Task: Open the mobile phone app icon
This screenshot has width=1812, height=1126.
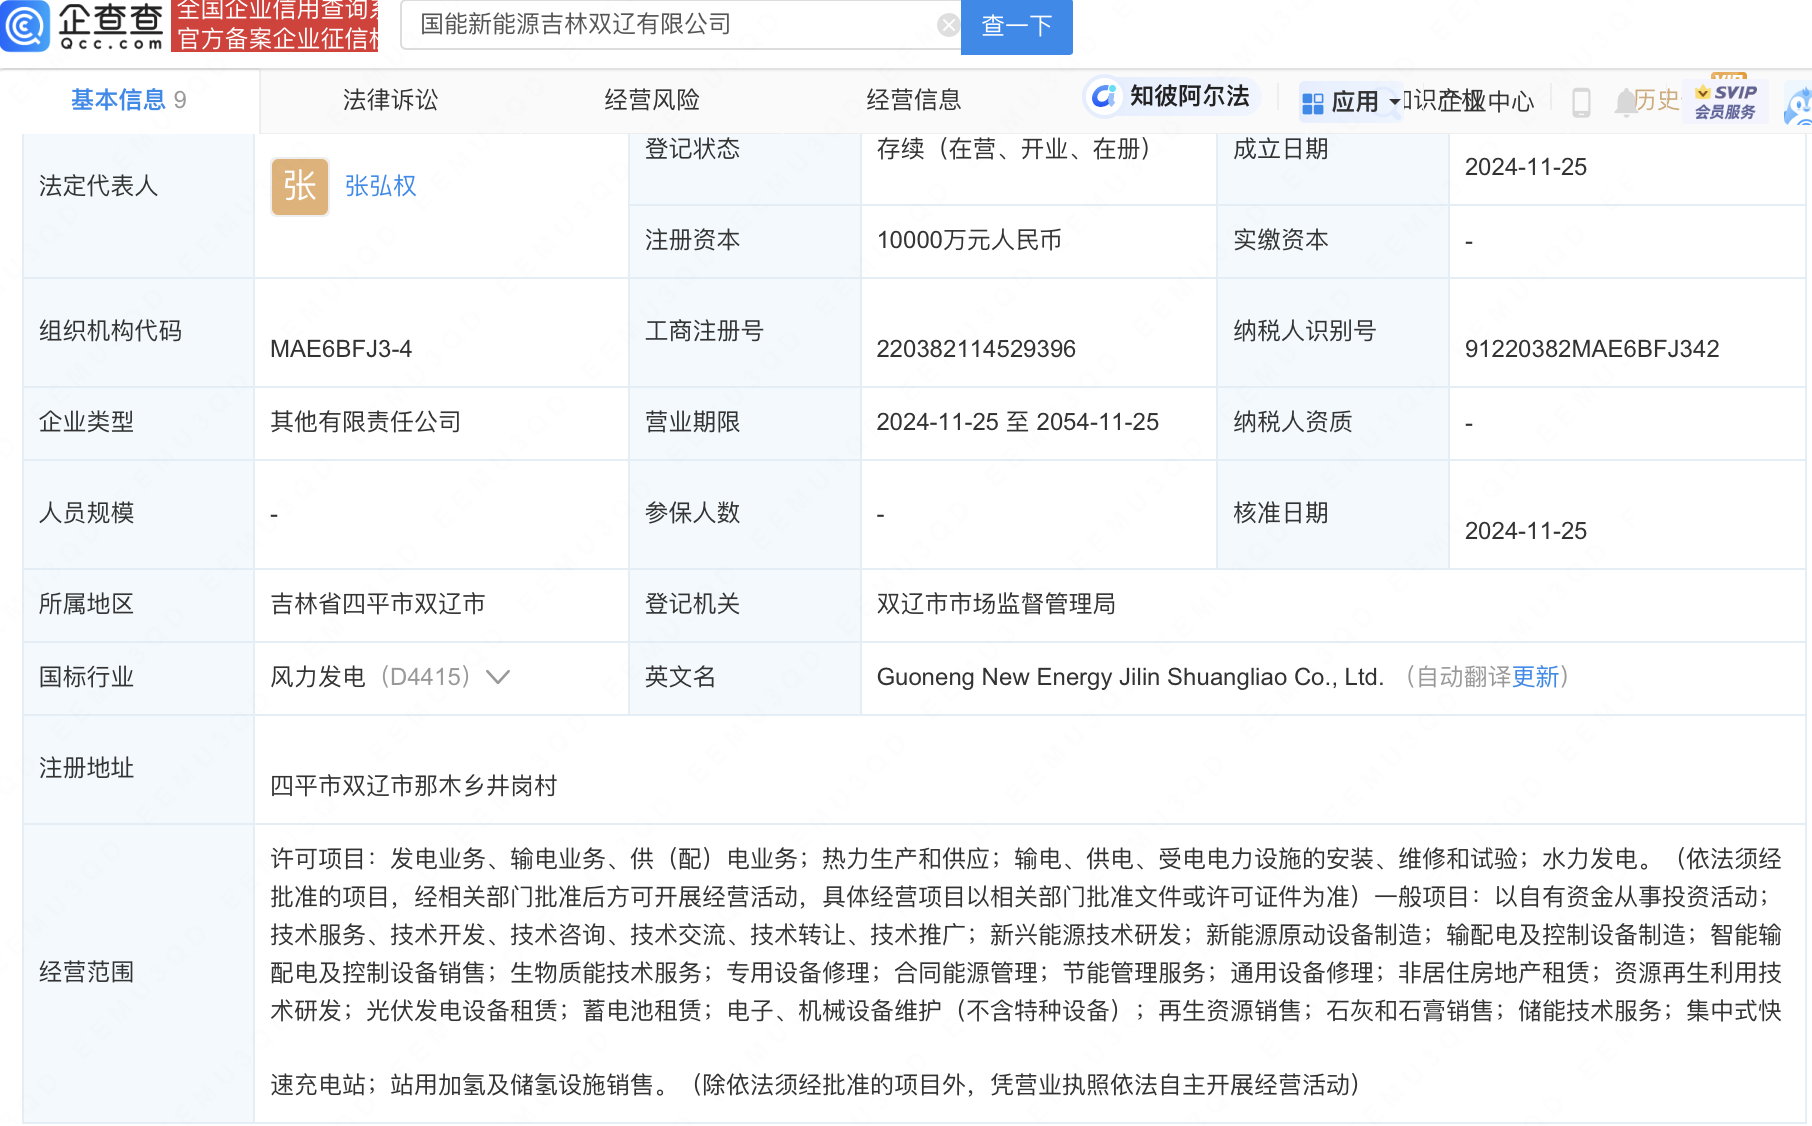Action: (x=1581, y=102)
